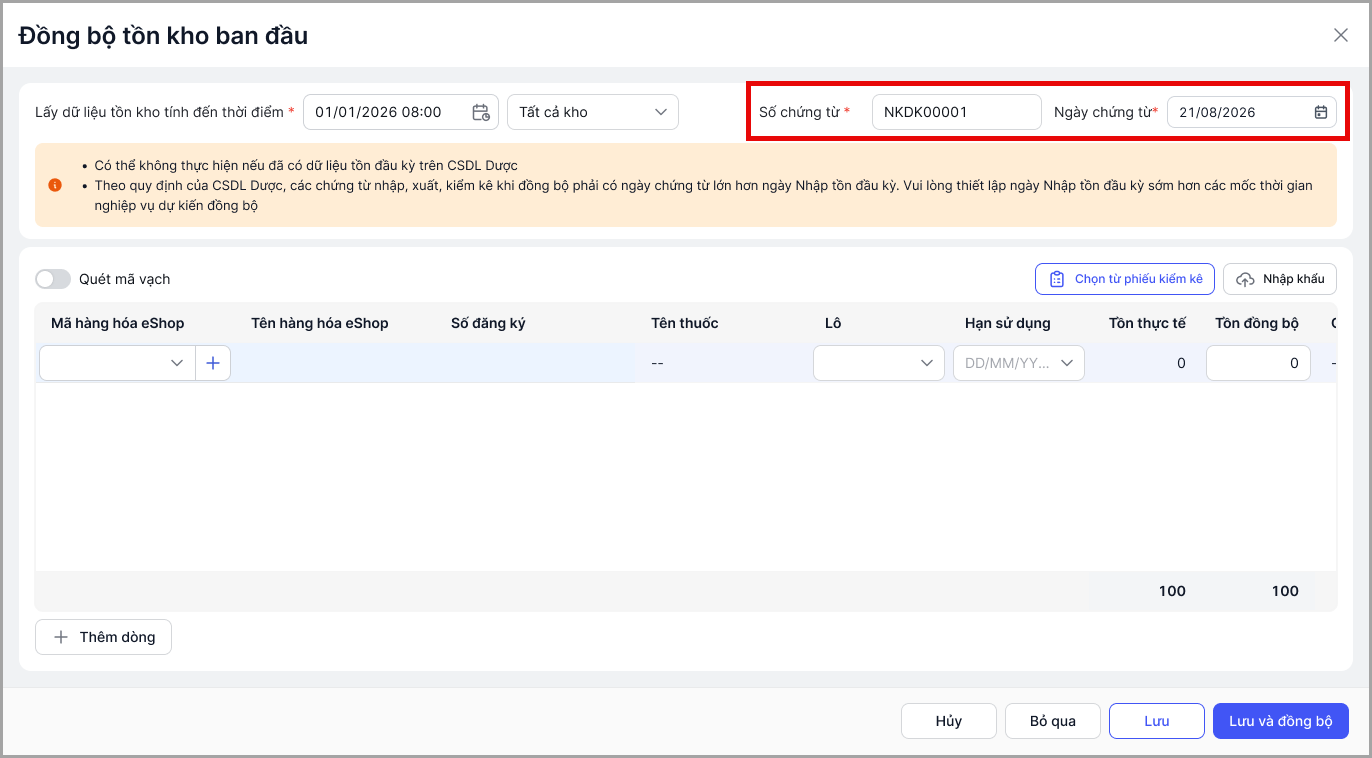Close the Đồng bộ tồn kho ban đầu dialog
Screen dimensions: 1372x758
point(1341,35)
